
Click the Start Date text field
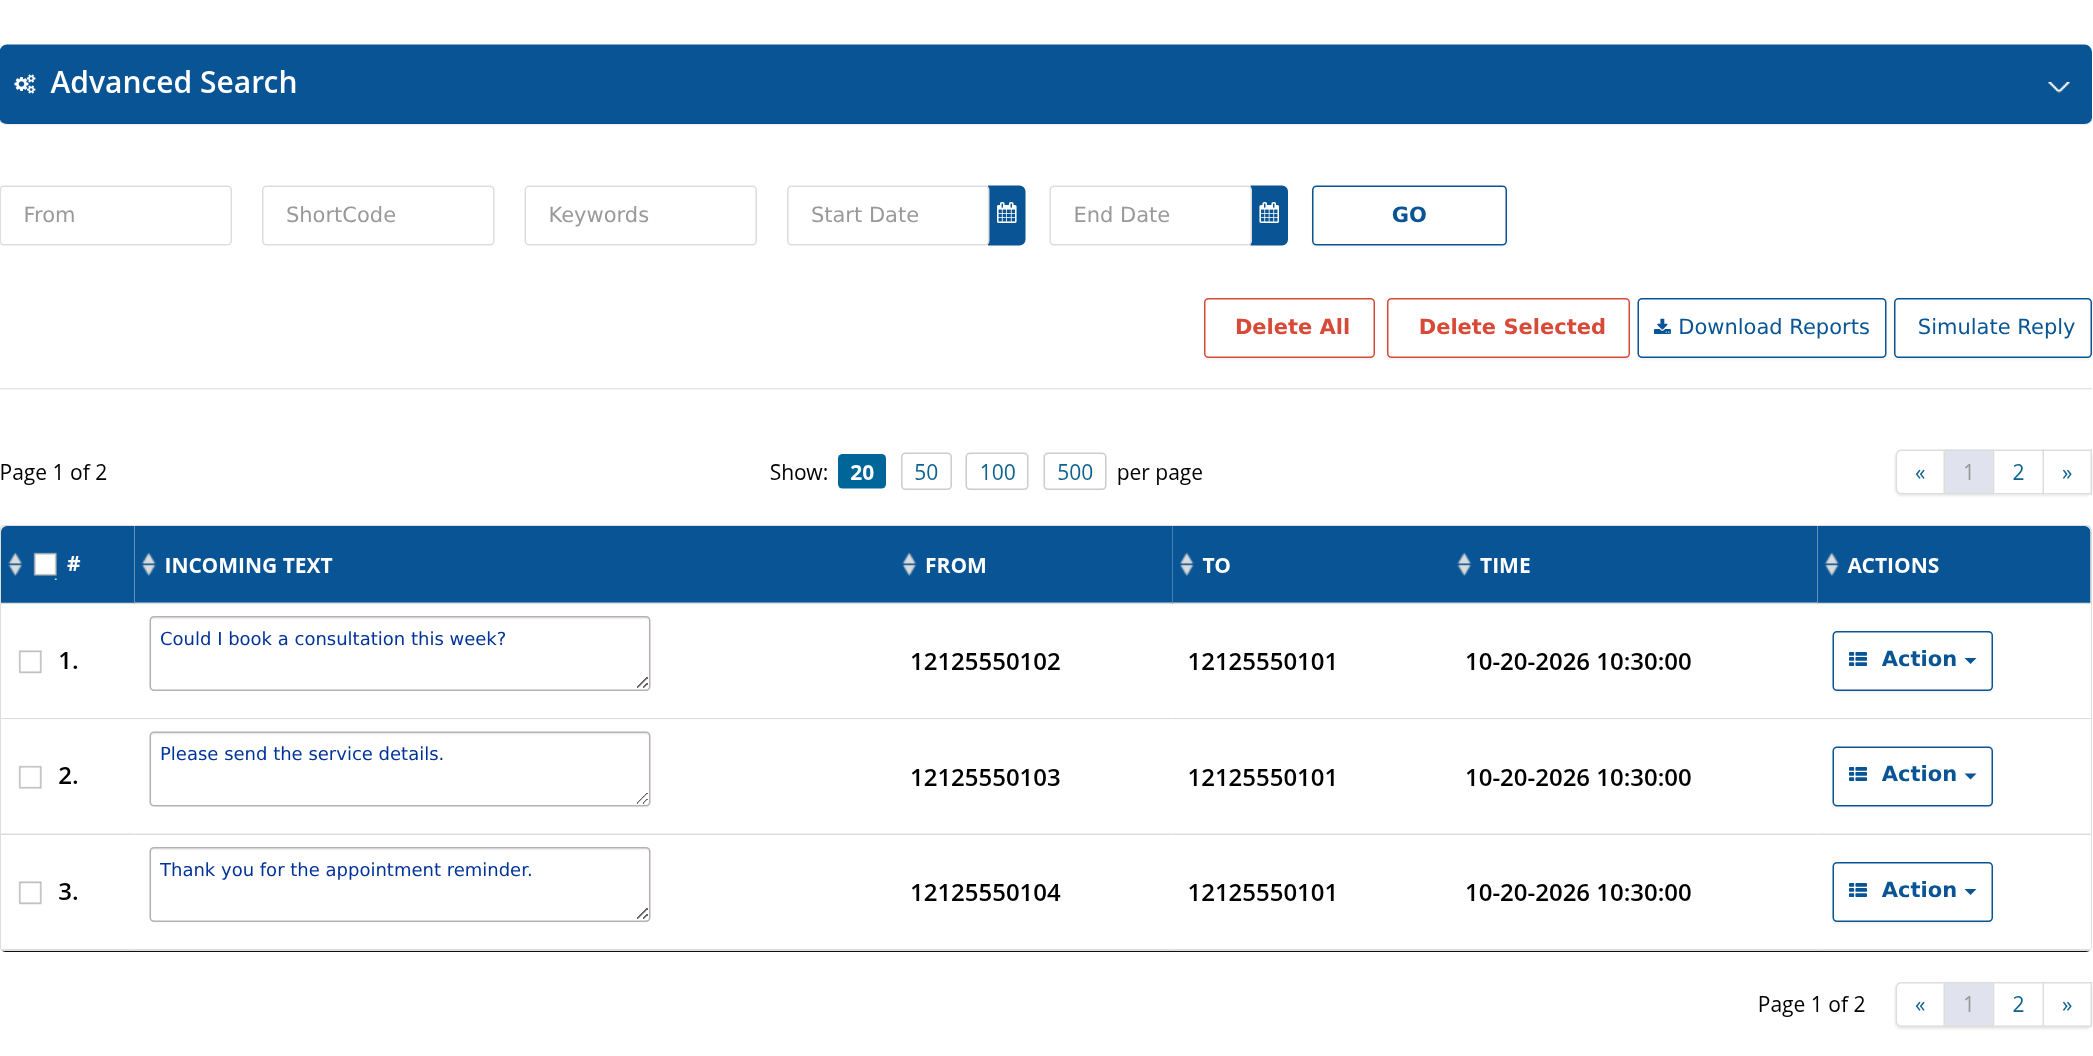click(888, 215)
